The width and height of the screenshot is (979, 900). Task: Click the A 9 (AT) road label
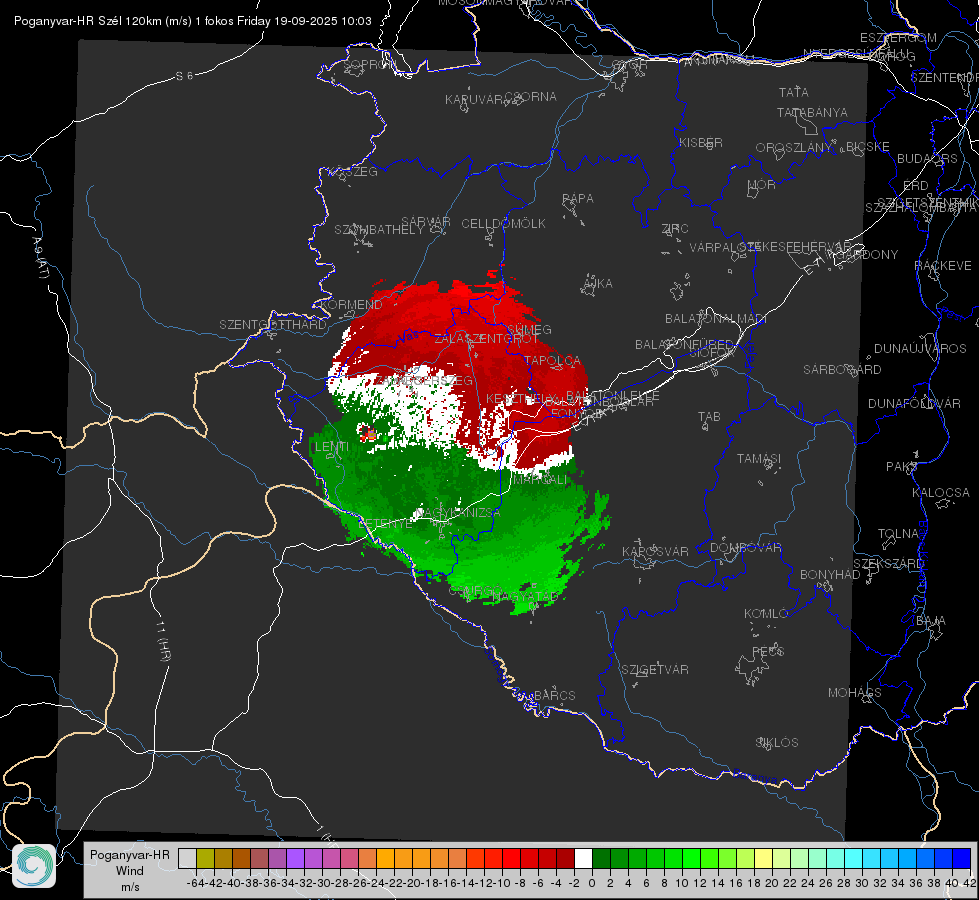pos(40,257)
